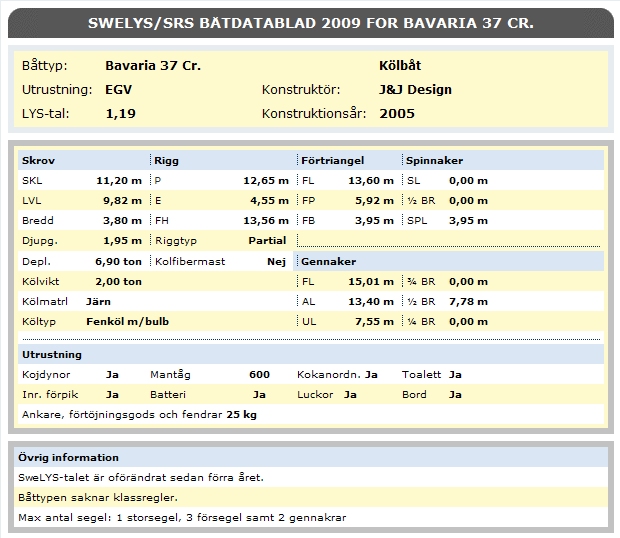Click the Spinnaker SL value 0,00 m
The width and height of the screenshot is (620, 538).
[x=469, y=181]
